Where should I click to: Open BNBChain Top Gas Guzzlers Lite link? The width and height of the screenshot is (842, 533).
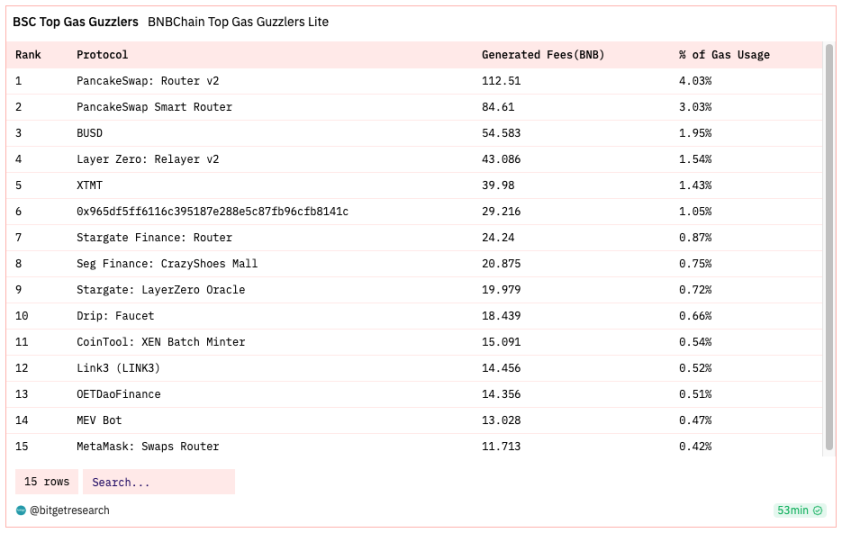pyautogui.click(x=238, y=22)
